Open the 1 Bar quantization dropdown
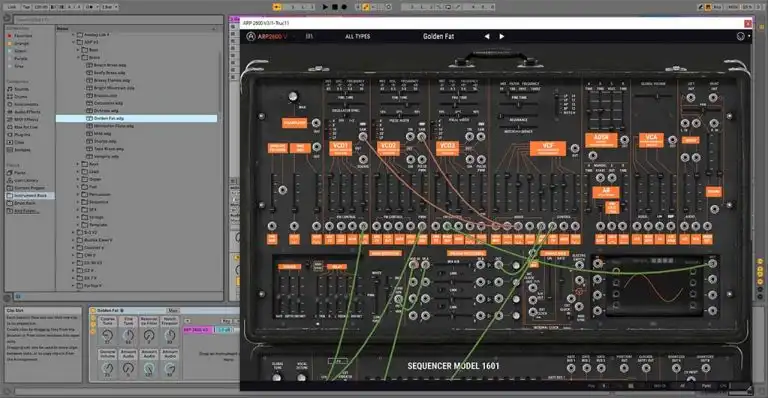 click(x=109, y=7)
